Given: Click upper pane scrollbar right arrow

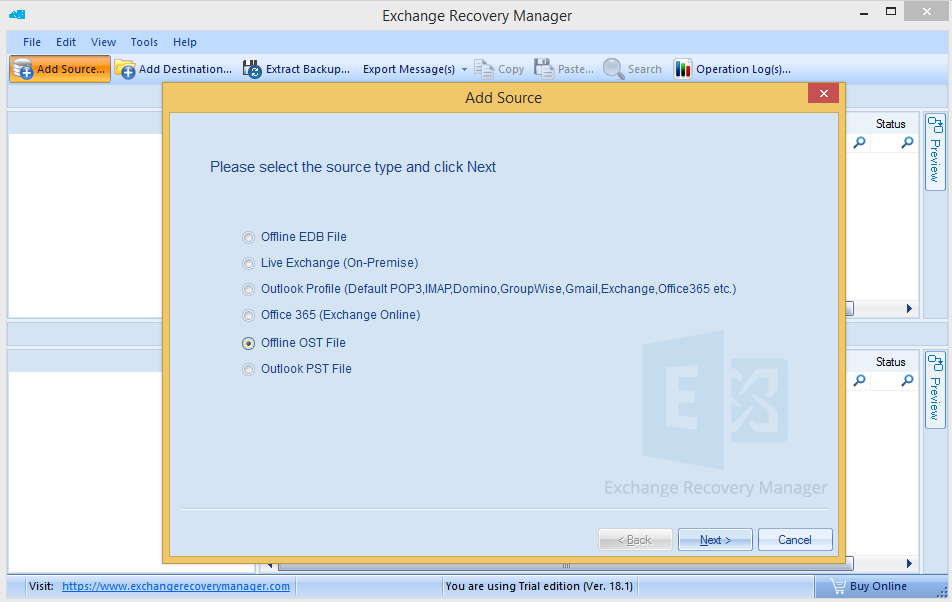Looking at the screenshot, I should click(909, 309).
